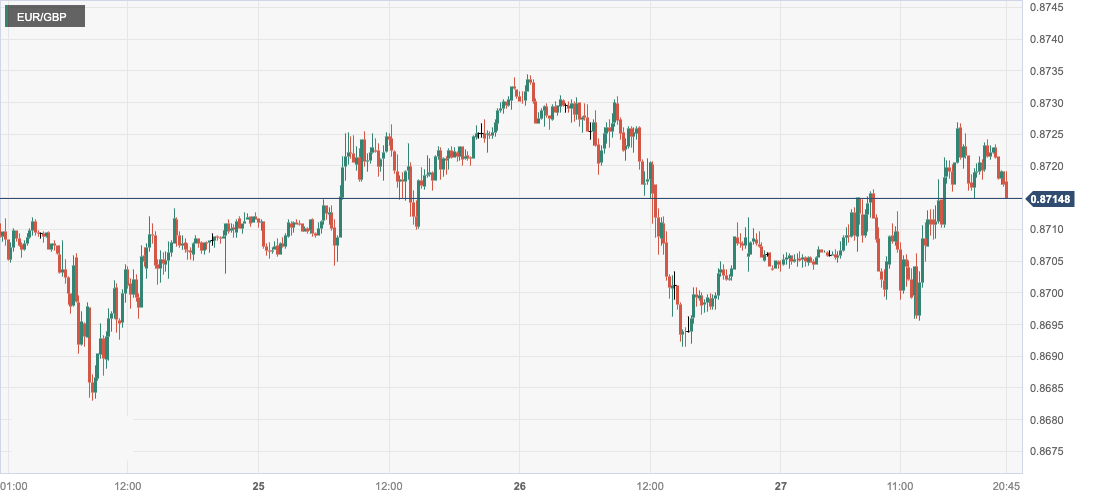
Task: Select the 27 date marker on time axis
Action: pyautogui.click(x=781, y=487)
